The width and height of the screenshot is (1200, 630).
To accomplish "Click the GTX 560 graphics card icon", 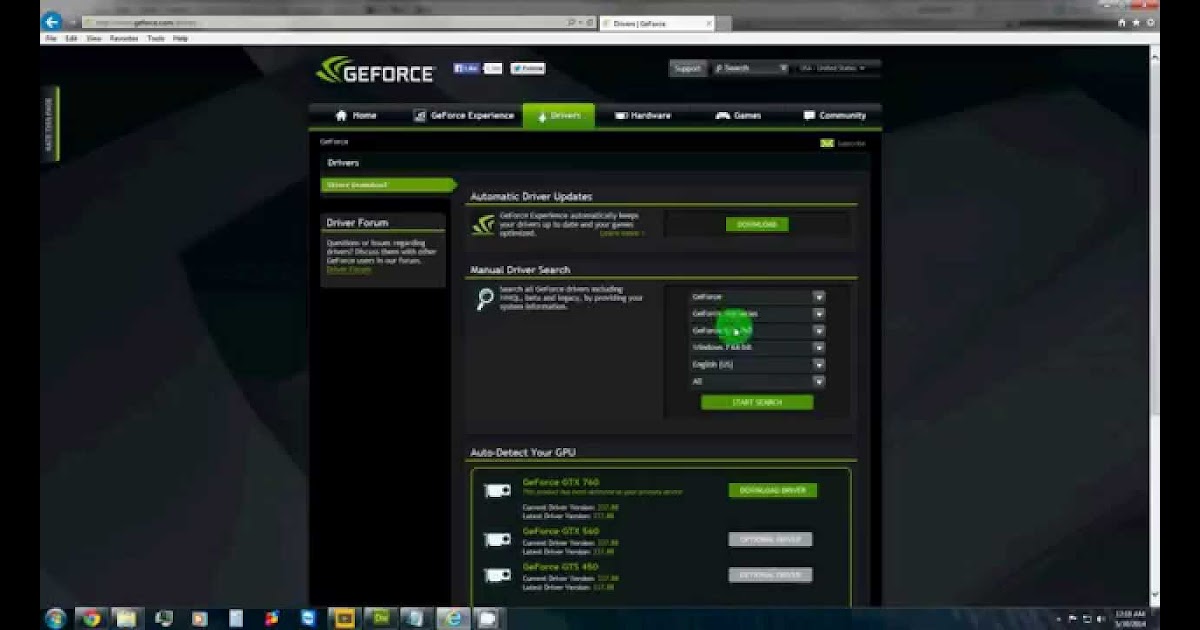I will coord(497,540).
